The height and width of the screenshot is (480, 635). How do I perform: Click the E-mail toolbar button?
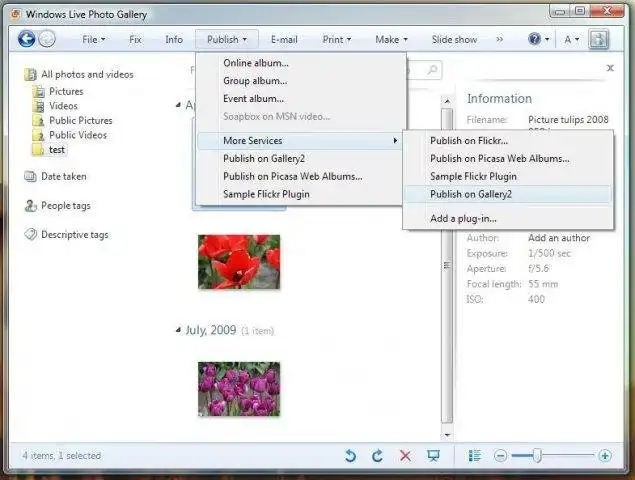284,40
